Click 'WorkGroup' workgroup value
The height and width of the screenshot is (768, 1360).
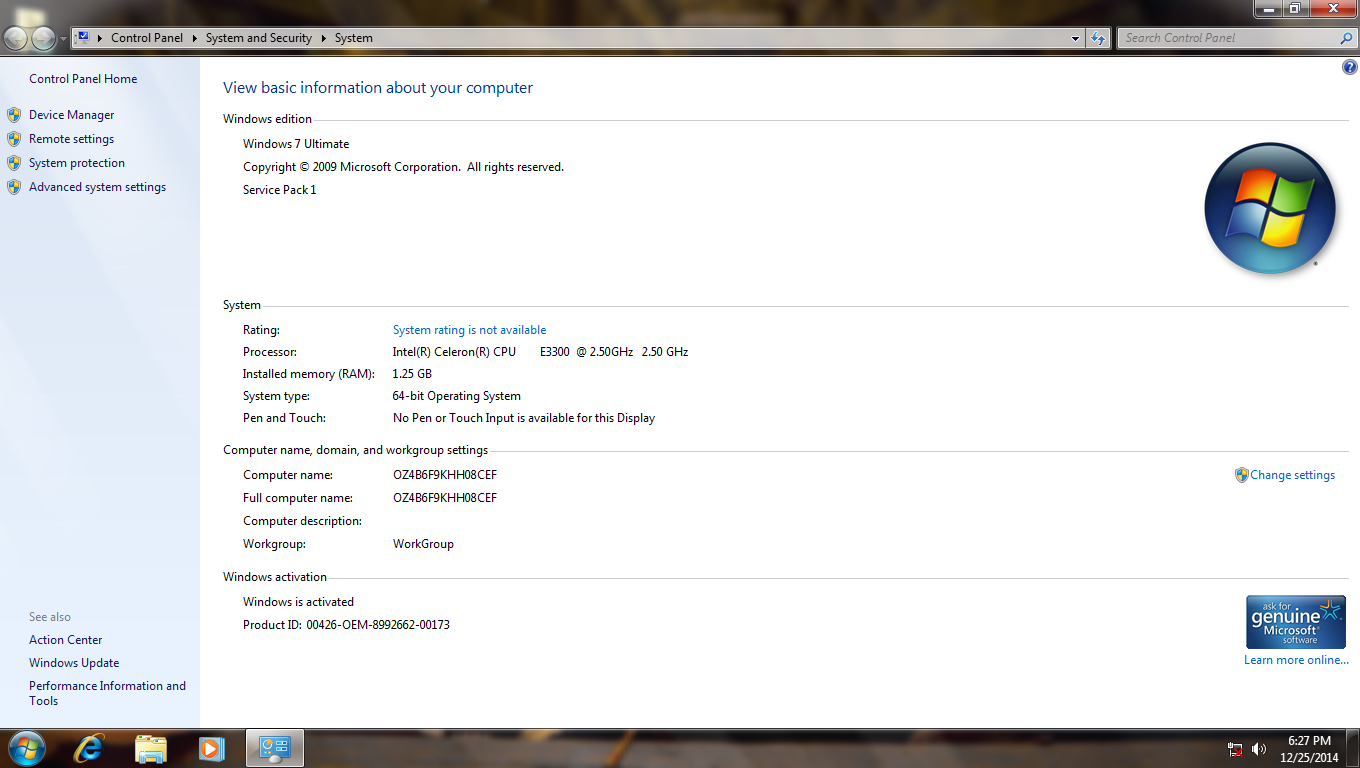coord(423,544)
